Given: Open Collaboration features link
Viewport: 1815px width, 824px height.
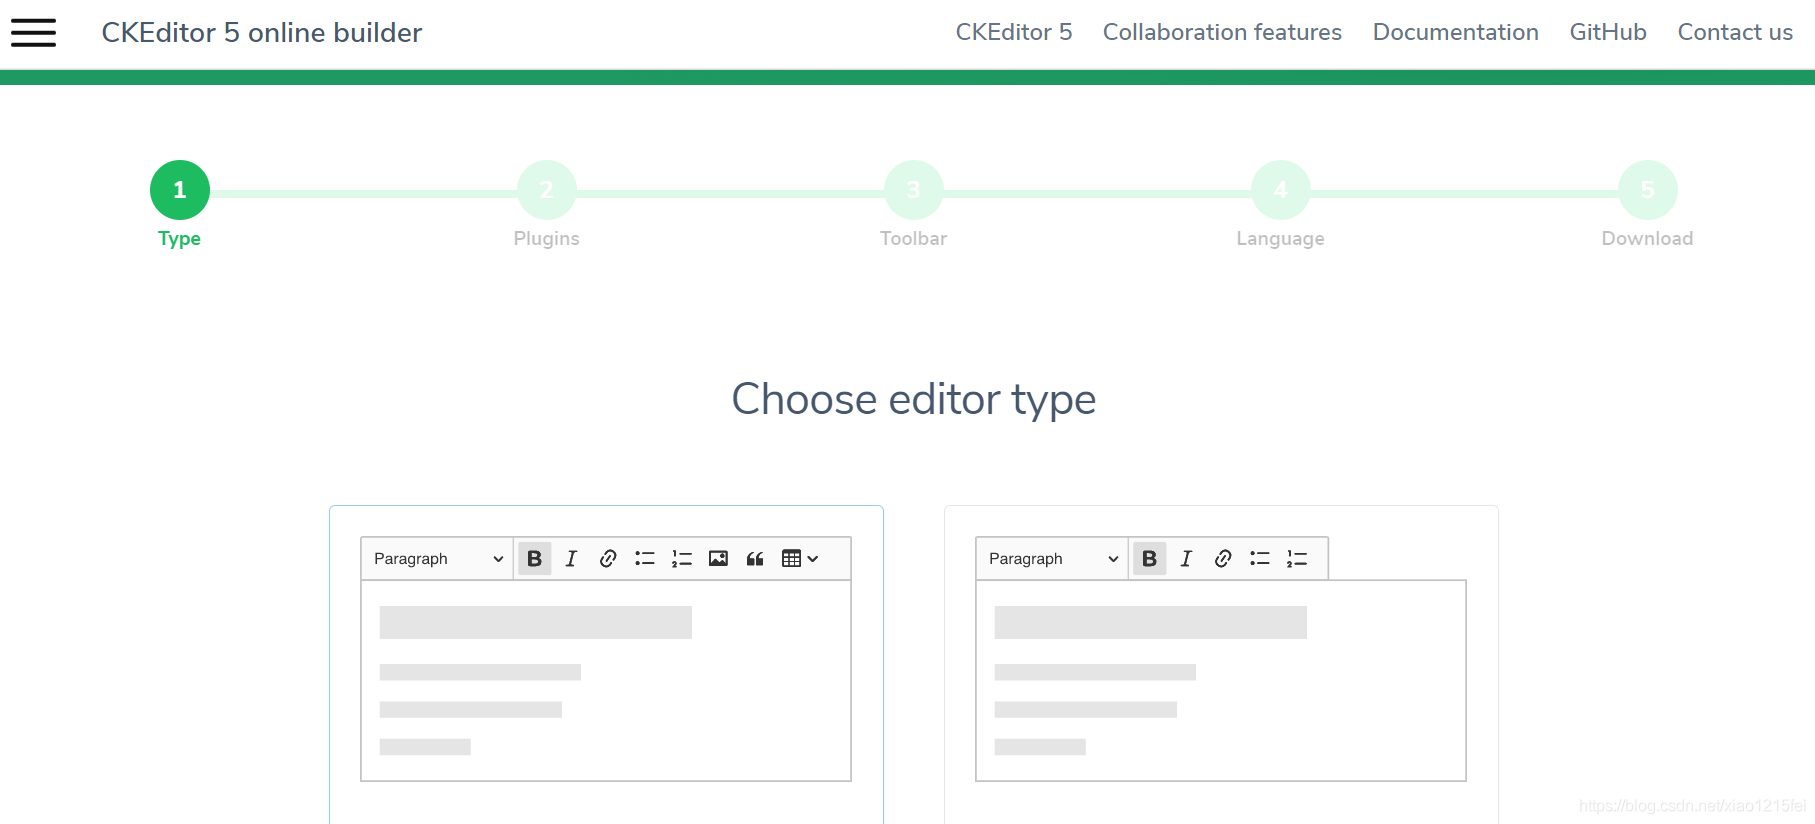Looking at the screenshot, I should [1222, 32].
